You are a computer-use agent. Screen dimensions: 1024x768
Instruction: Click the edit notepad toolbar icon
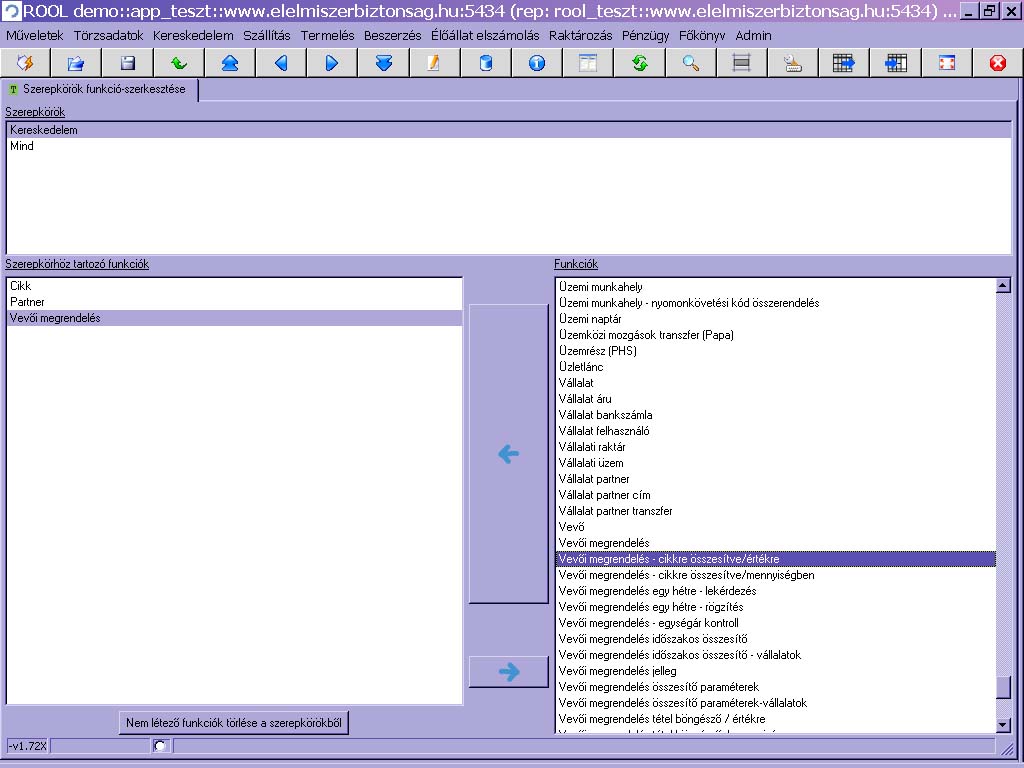(434, 63)
